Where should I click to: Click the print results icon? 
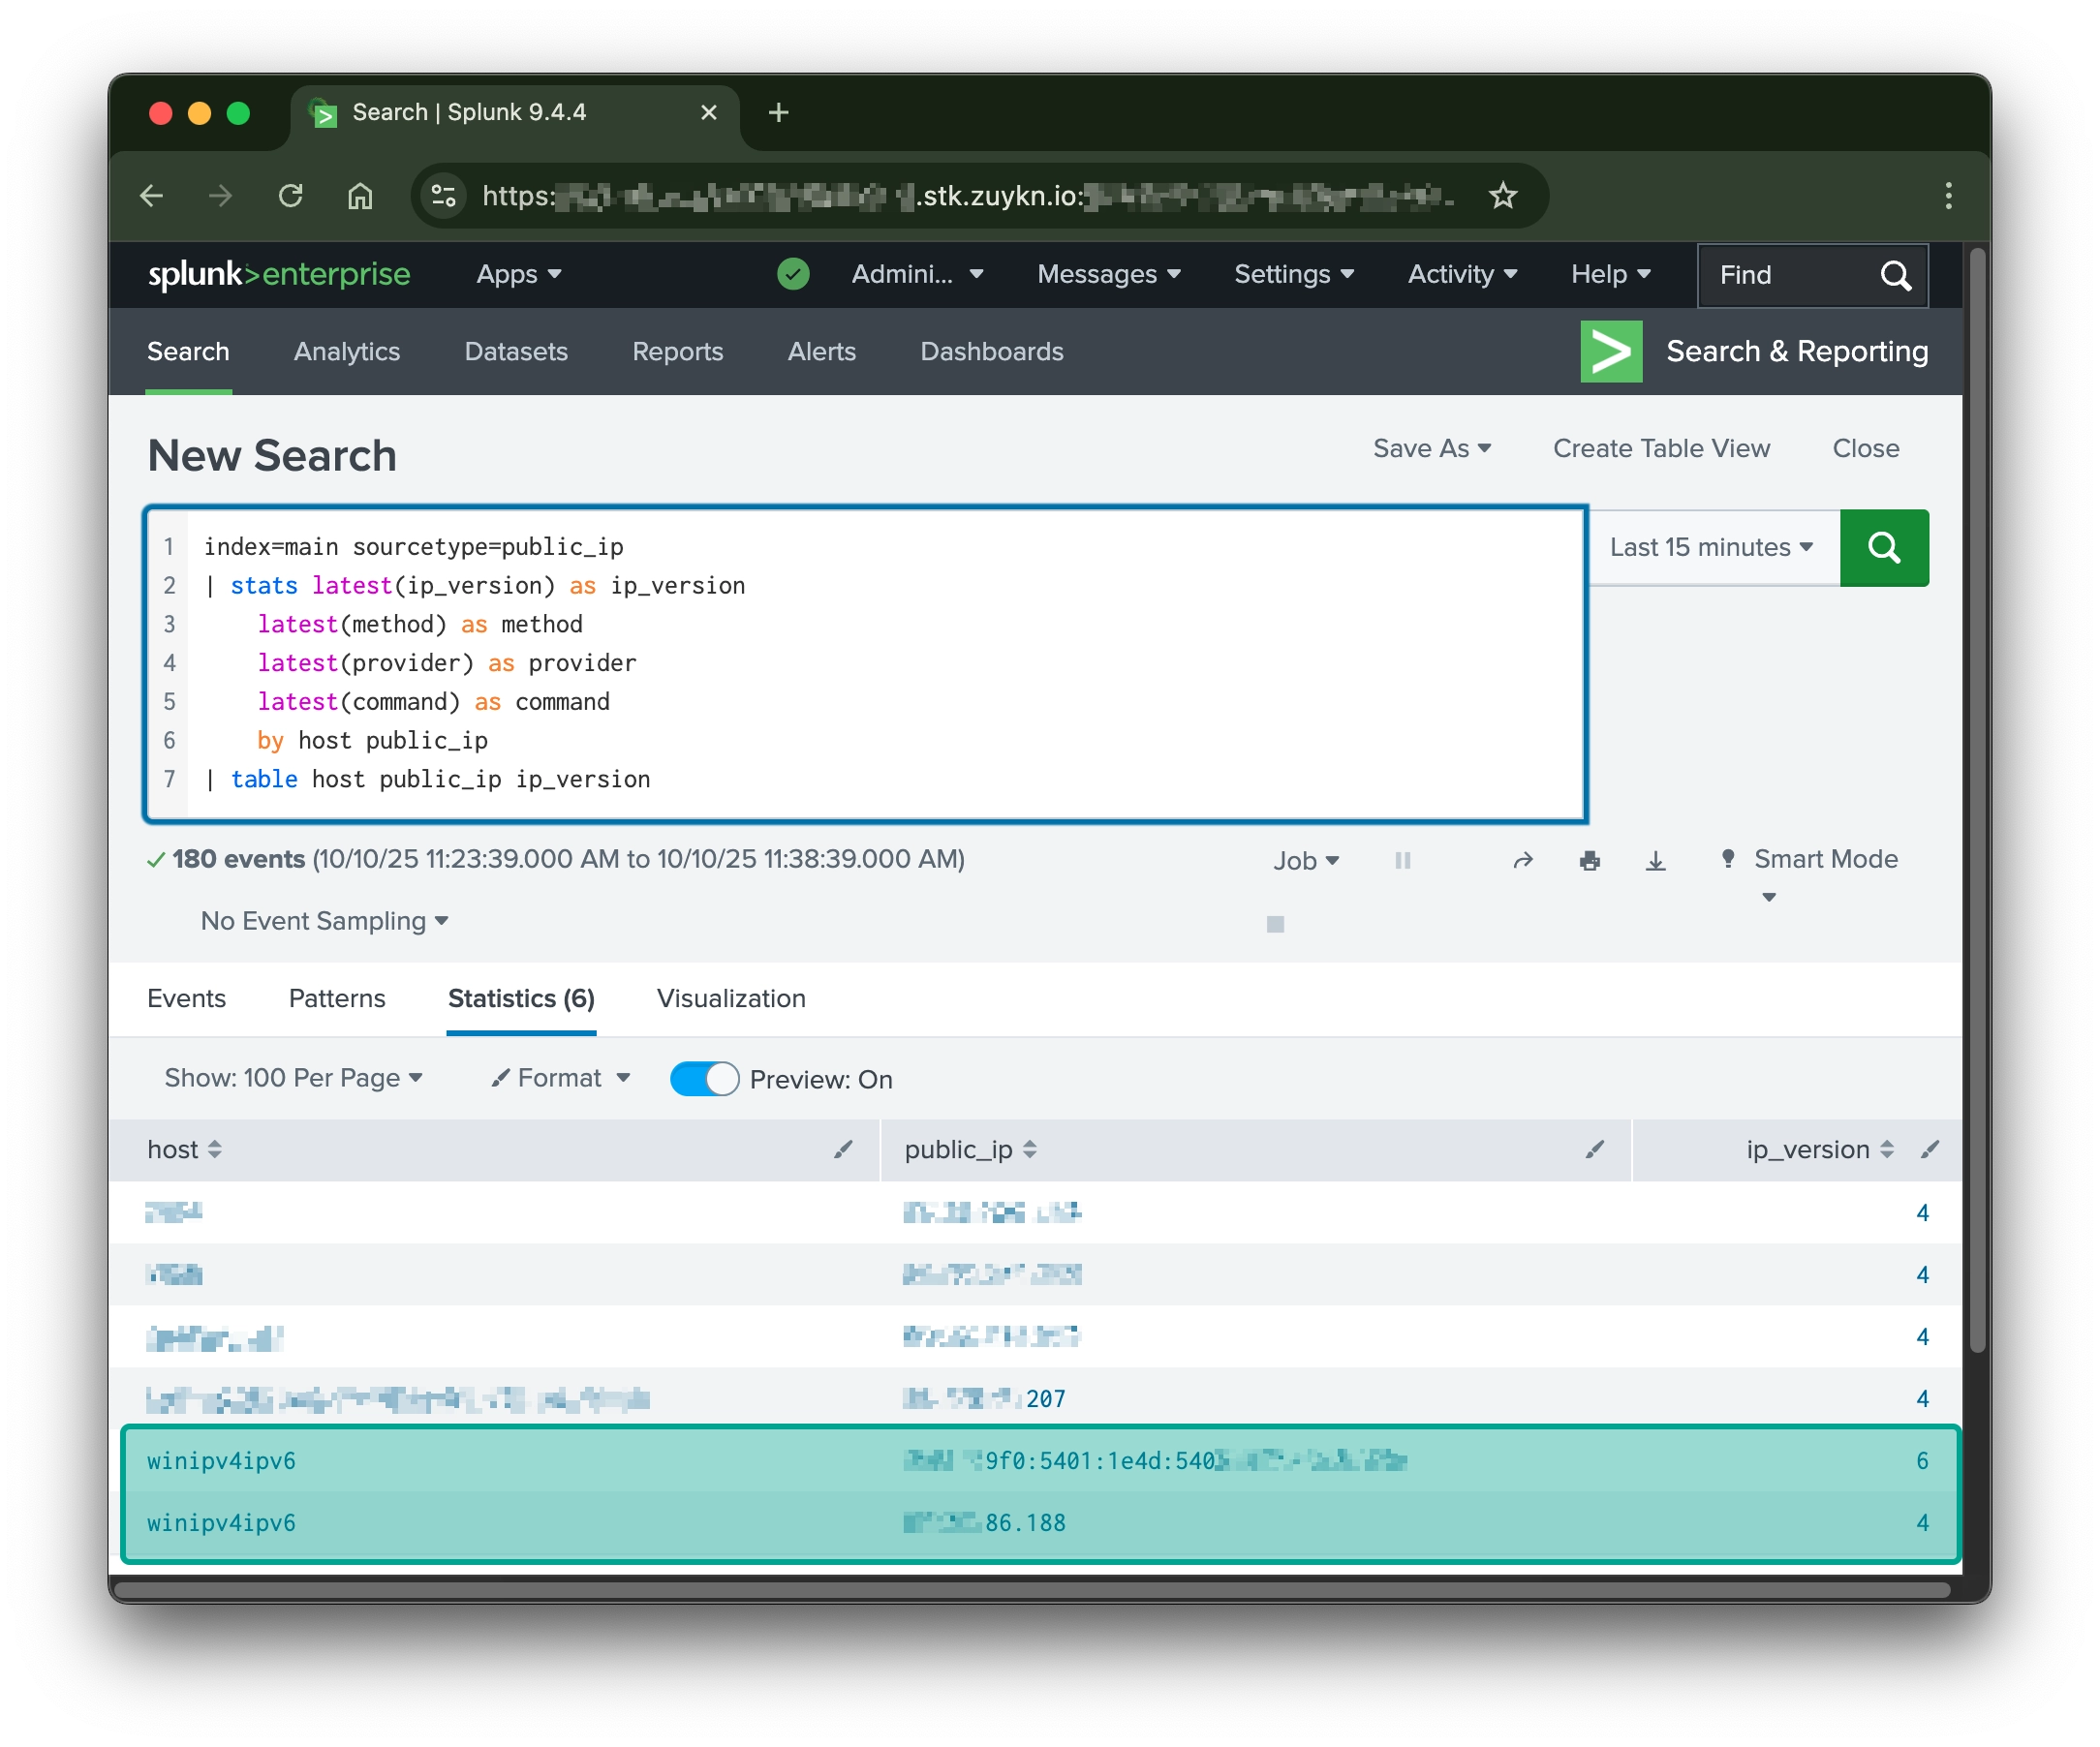(x=1589, y=860)
